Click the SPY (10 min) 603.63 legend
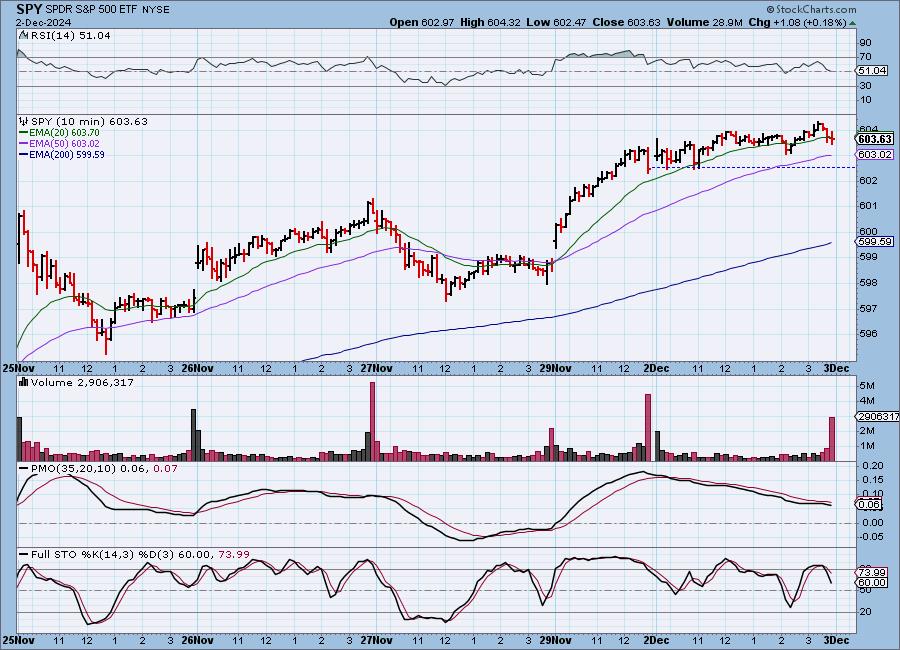 pyautogui.click(x=89, y=121)
